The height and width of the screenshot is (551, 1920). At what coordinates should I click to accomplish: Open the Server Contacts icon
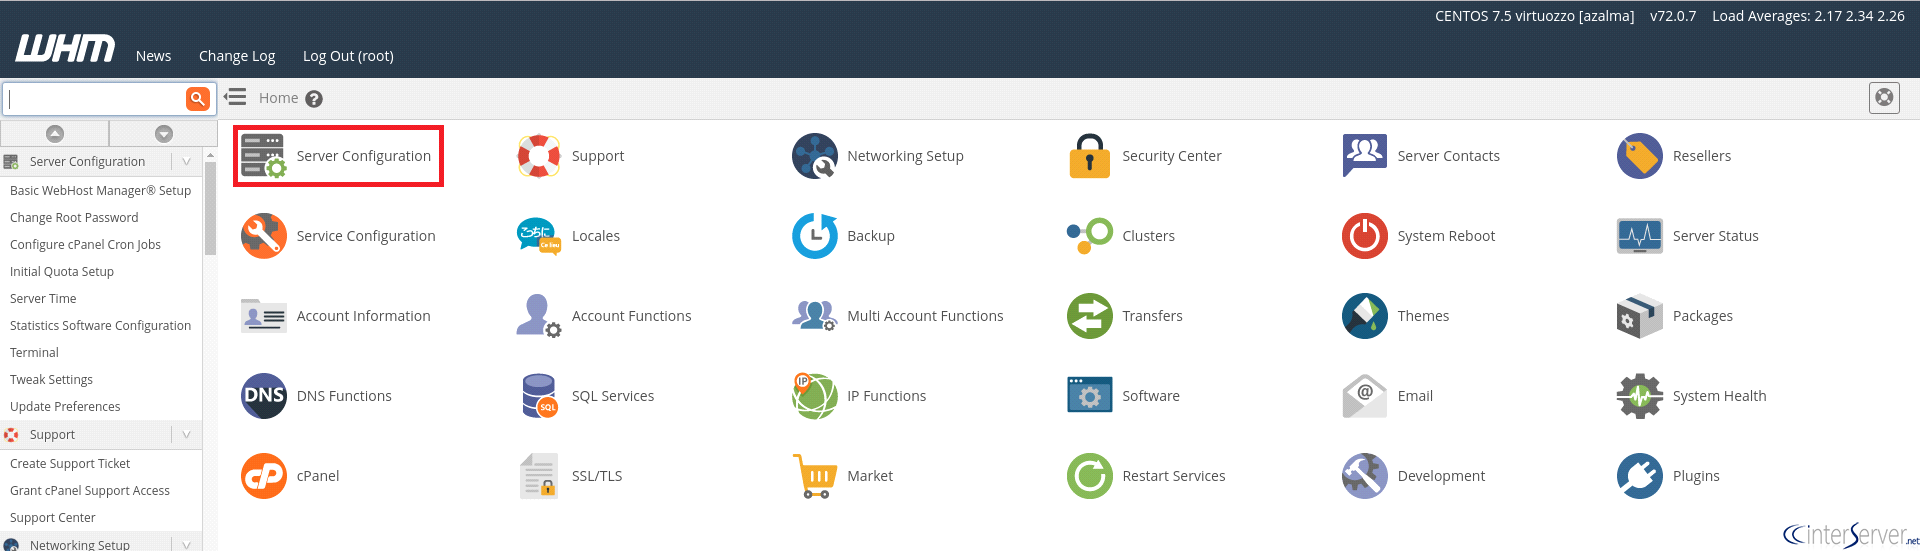[1365, 156]
